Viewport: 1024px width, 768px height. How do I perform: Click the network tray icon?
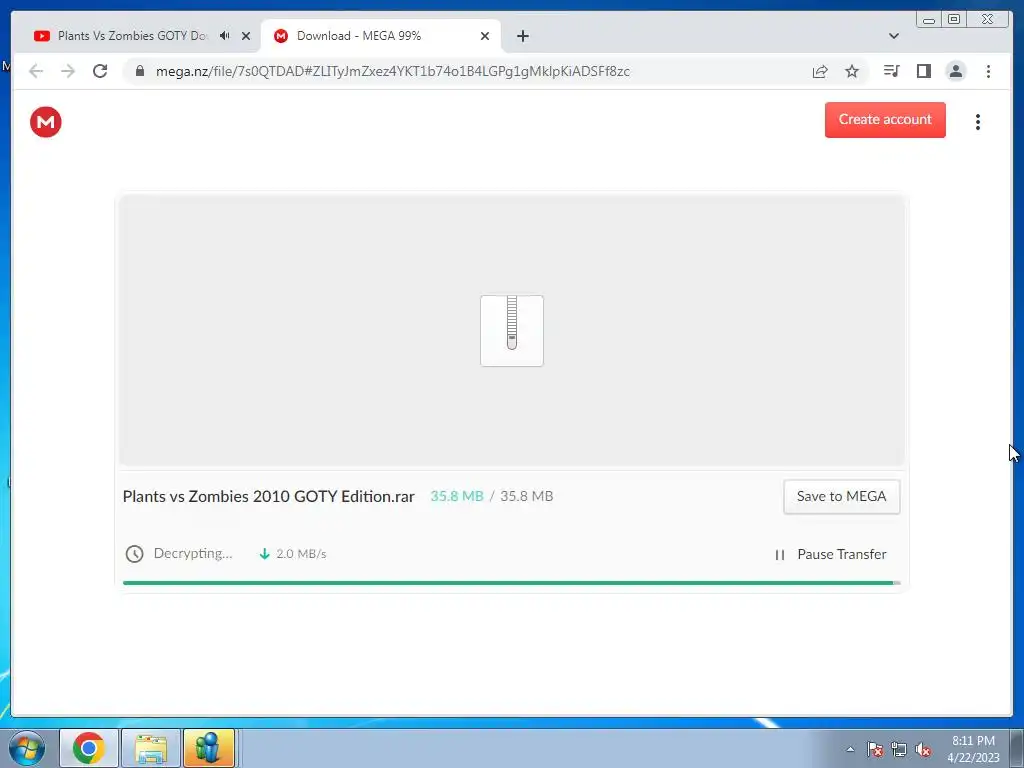click(899, 750)
